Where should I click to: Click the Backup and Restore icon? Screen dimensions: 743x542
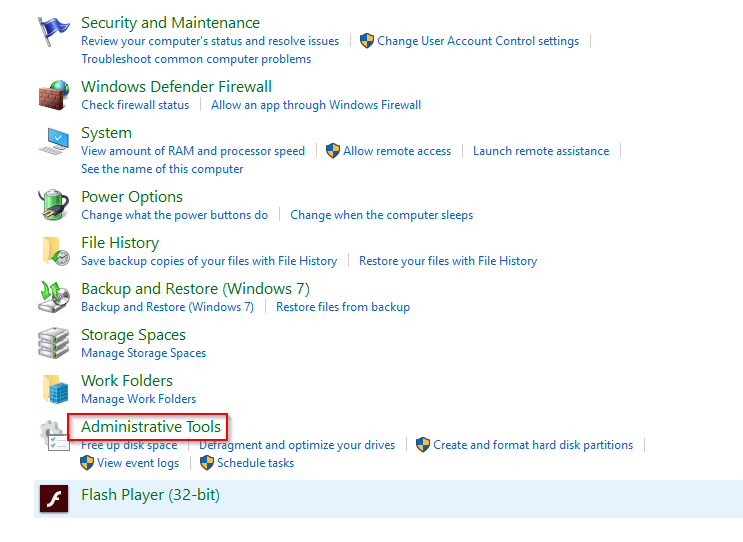click(x=54, y=298)
